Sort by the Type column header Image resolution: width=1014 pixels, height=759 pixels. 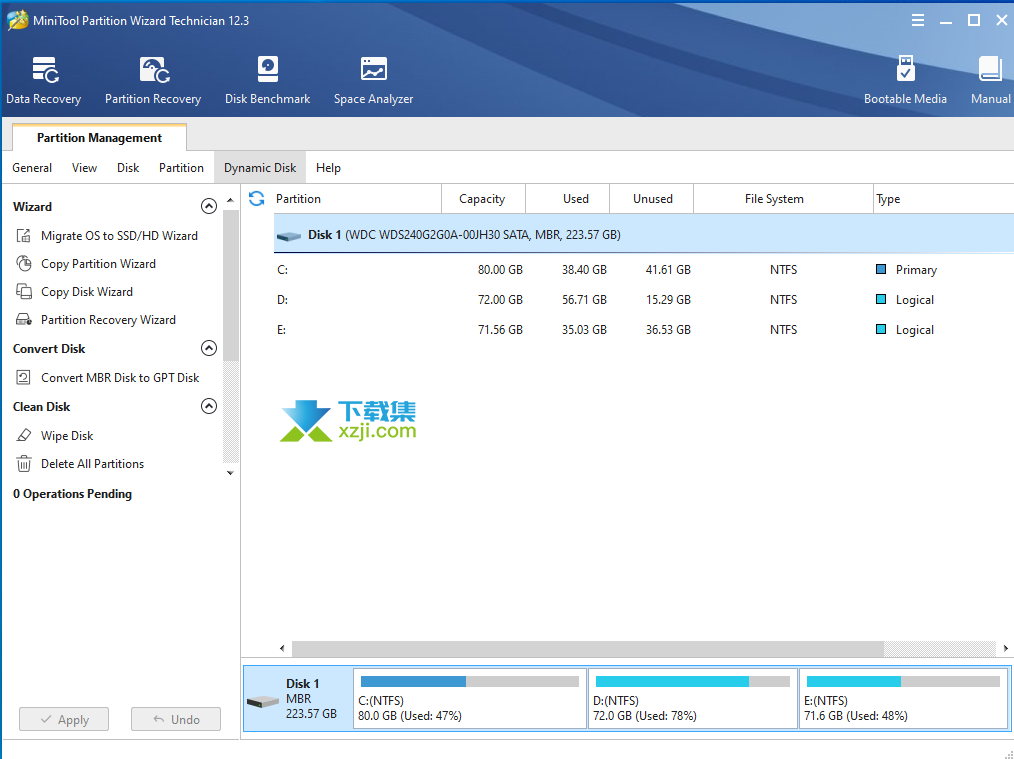[944, 198]
